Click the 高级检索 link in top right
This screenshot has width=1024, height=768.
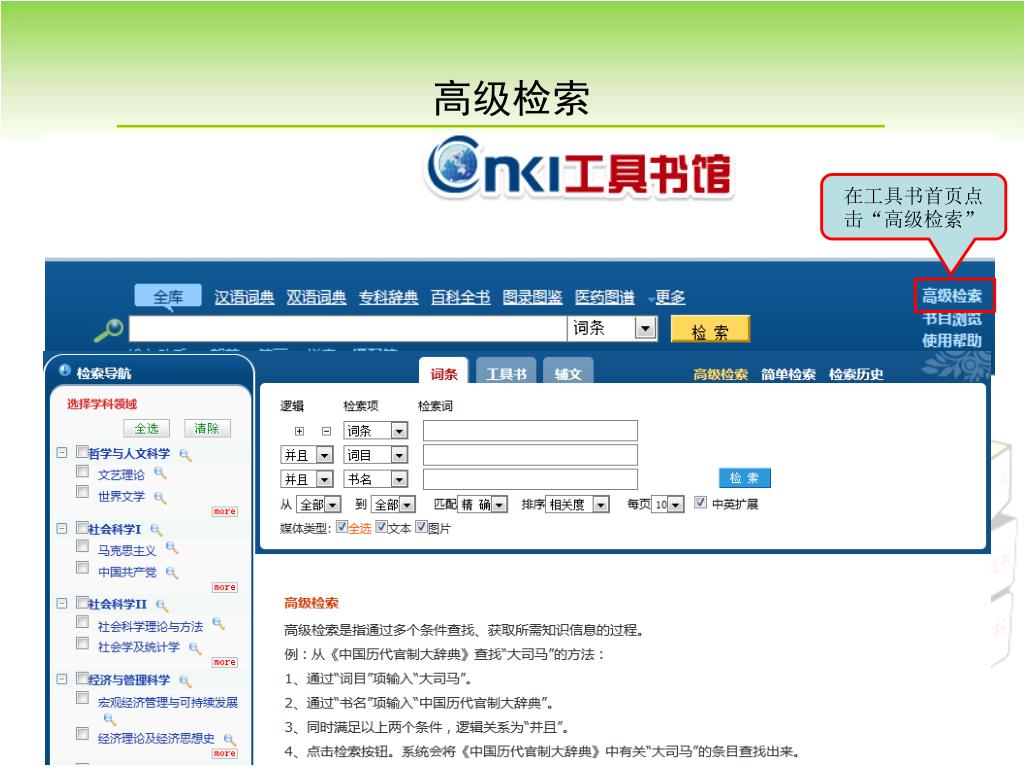coord(952,296)
